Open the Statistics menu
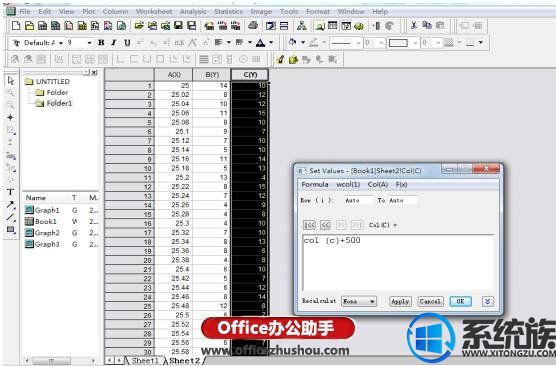 coord(228,12)
